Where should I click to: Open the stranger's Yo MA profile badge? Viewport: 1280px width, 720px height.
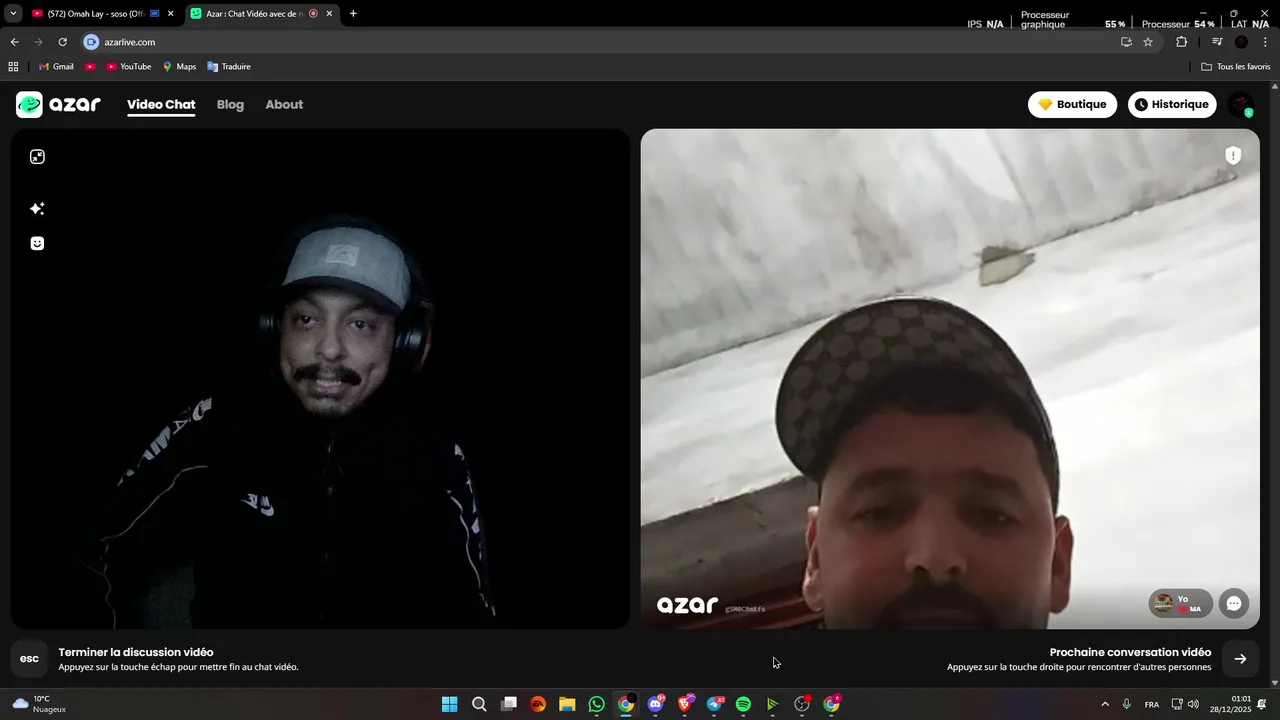tap(1180, 603)
